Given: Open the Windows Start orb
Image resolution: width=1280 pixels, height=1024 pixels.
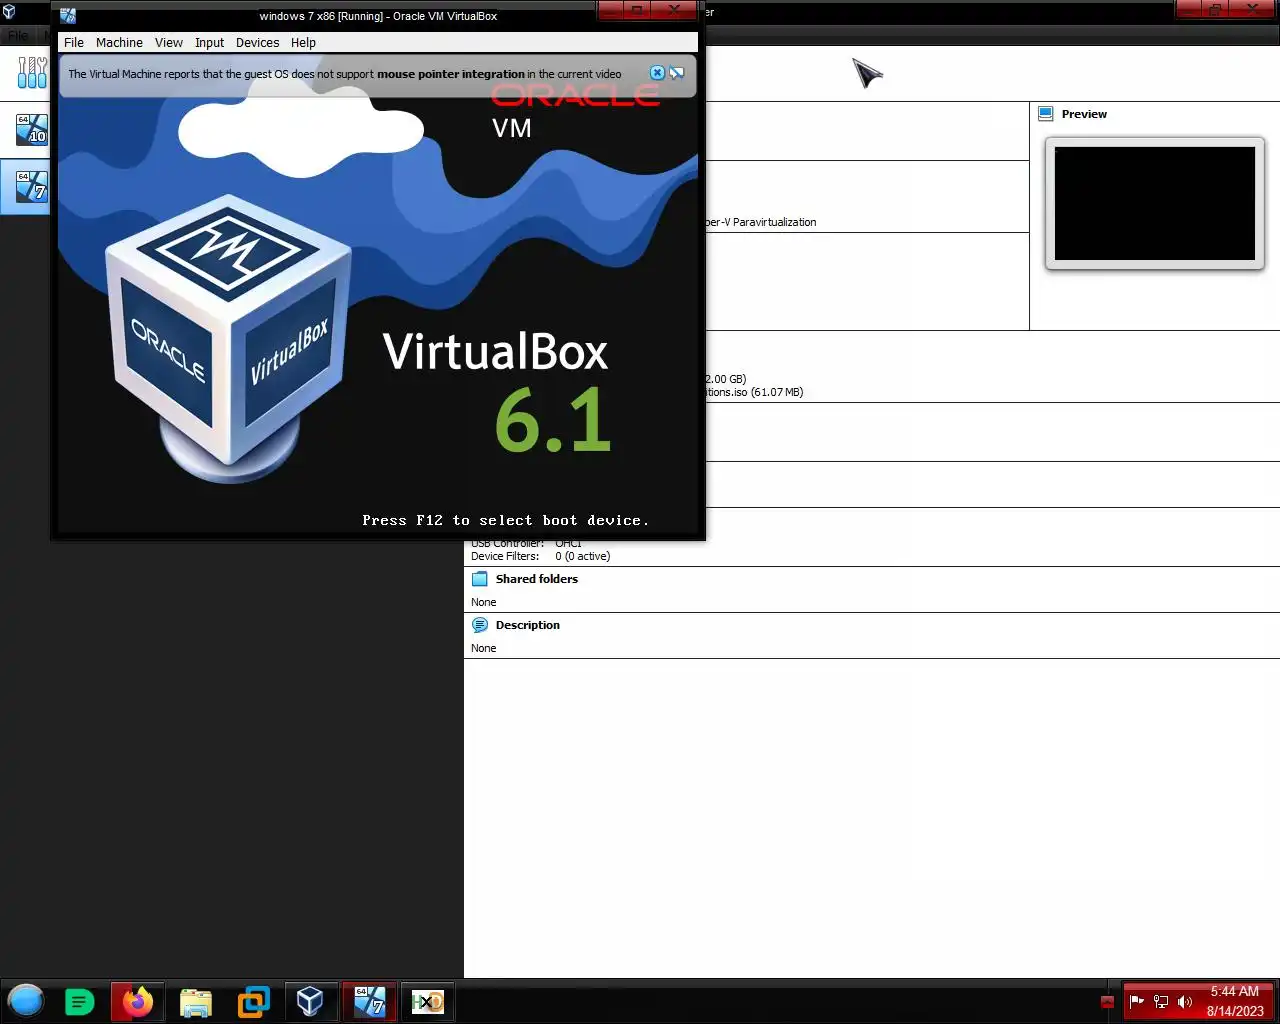Looking at the screenshot, I should 26,1001.
